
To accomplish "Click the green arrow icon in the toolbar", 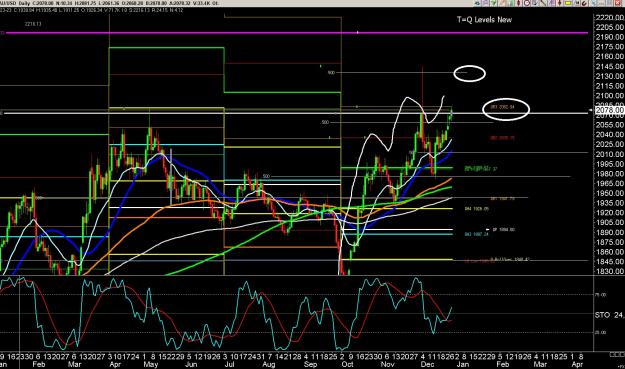I will pos(494,3).
